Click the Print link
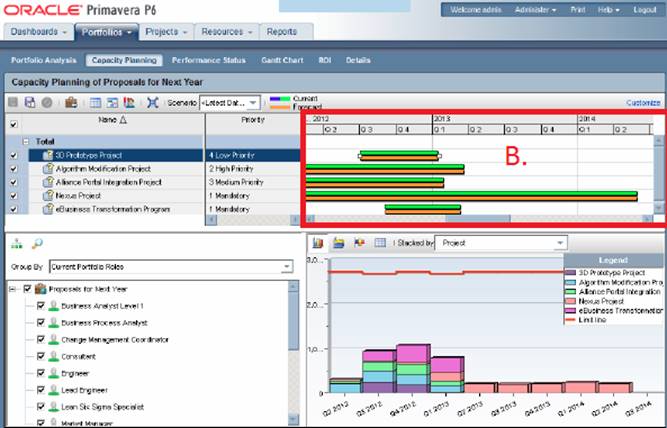 (x=578, y=10)
